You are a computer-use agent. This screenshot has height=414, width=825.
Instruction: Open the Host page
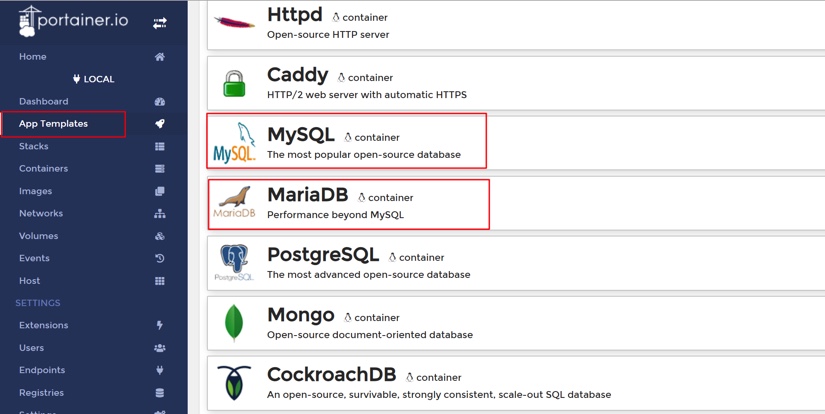(30, 281)
